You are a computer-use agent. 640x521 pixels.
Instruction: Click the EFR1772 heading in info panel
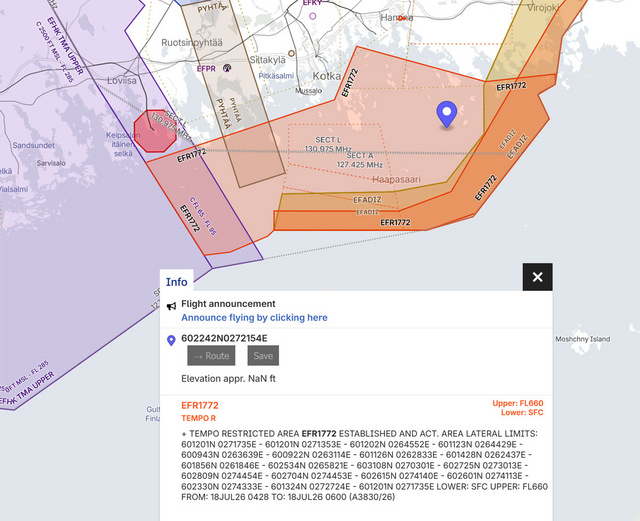pos(200,405)
